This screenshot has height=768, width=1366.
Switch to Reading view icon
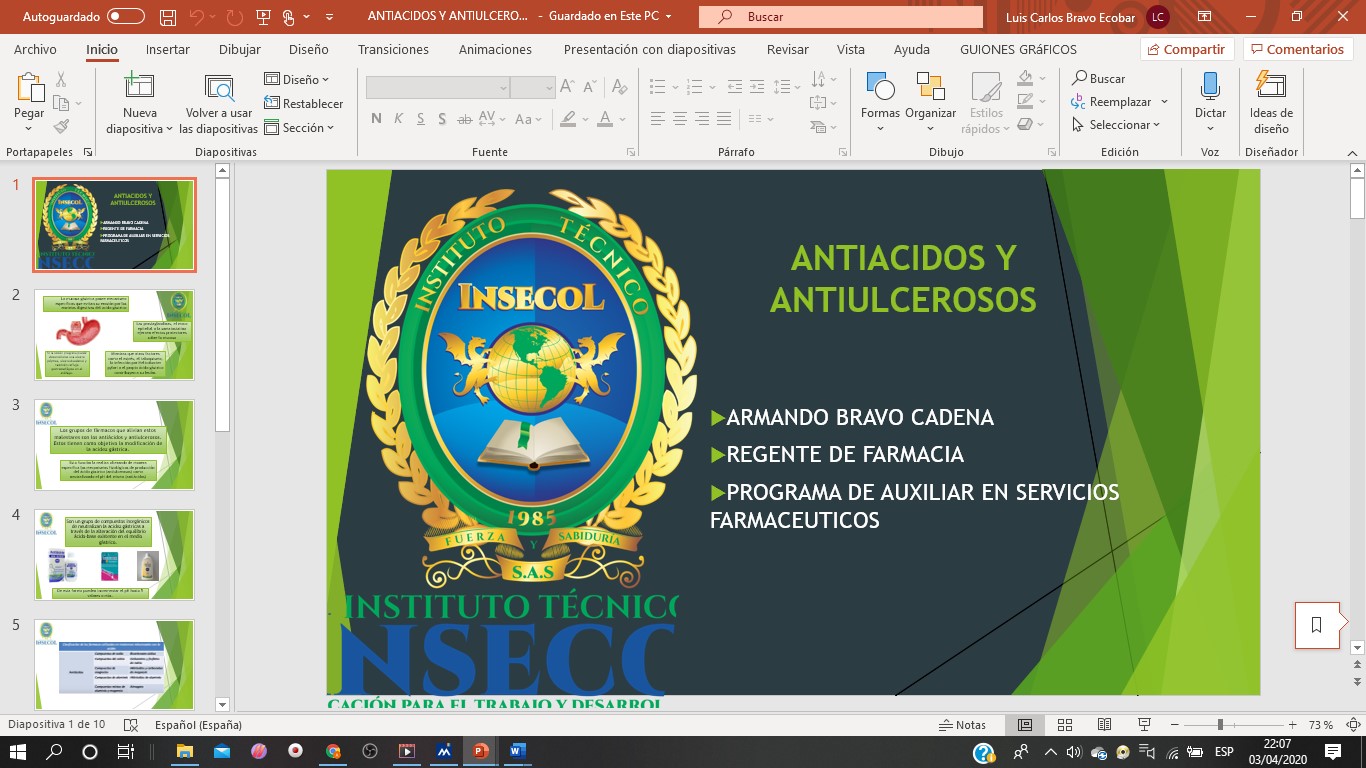(x=1104, y=725)
